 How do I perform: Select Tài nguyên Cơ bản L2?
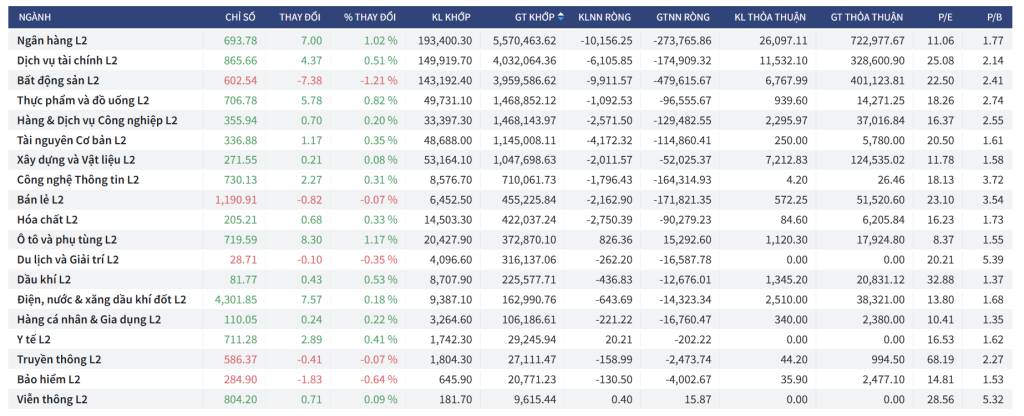[x=72, y=140]
